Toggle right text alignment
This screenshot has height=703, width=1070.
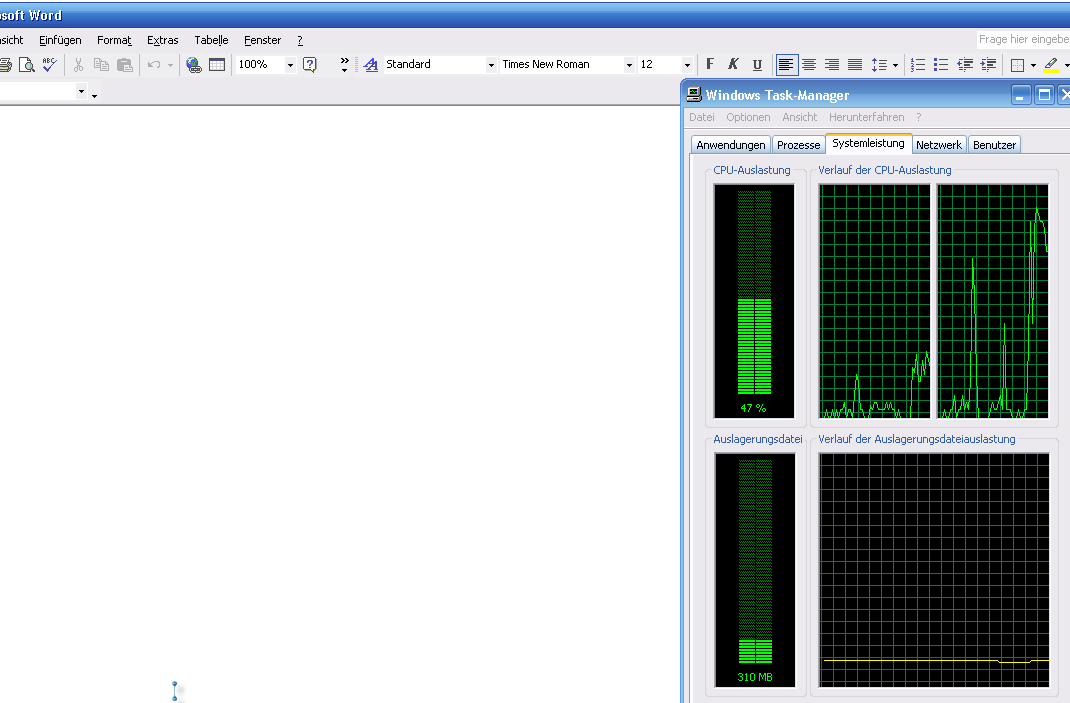pos(832,65)
